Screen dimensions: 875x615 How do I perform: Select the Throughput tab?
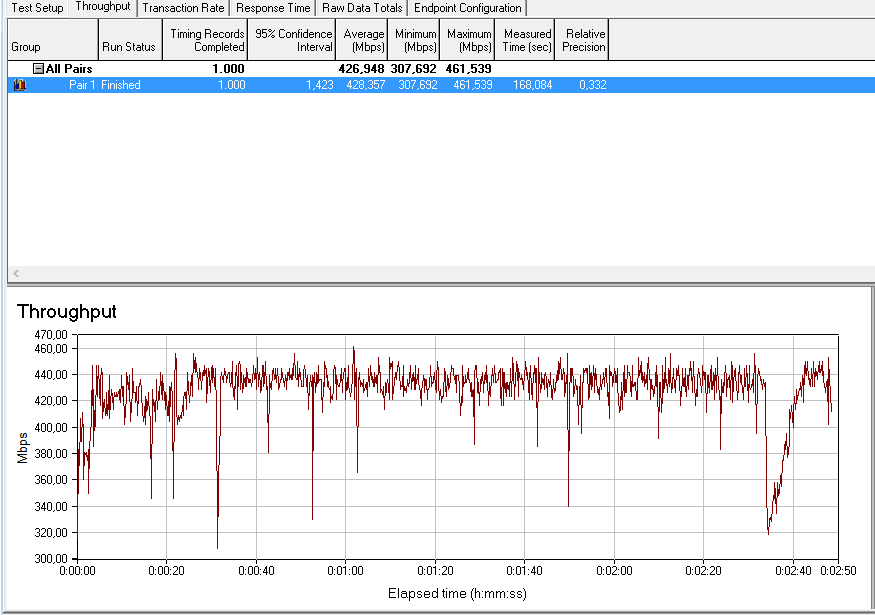(x=103, y=8)
